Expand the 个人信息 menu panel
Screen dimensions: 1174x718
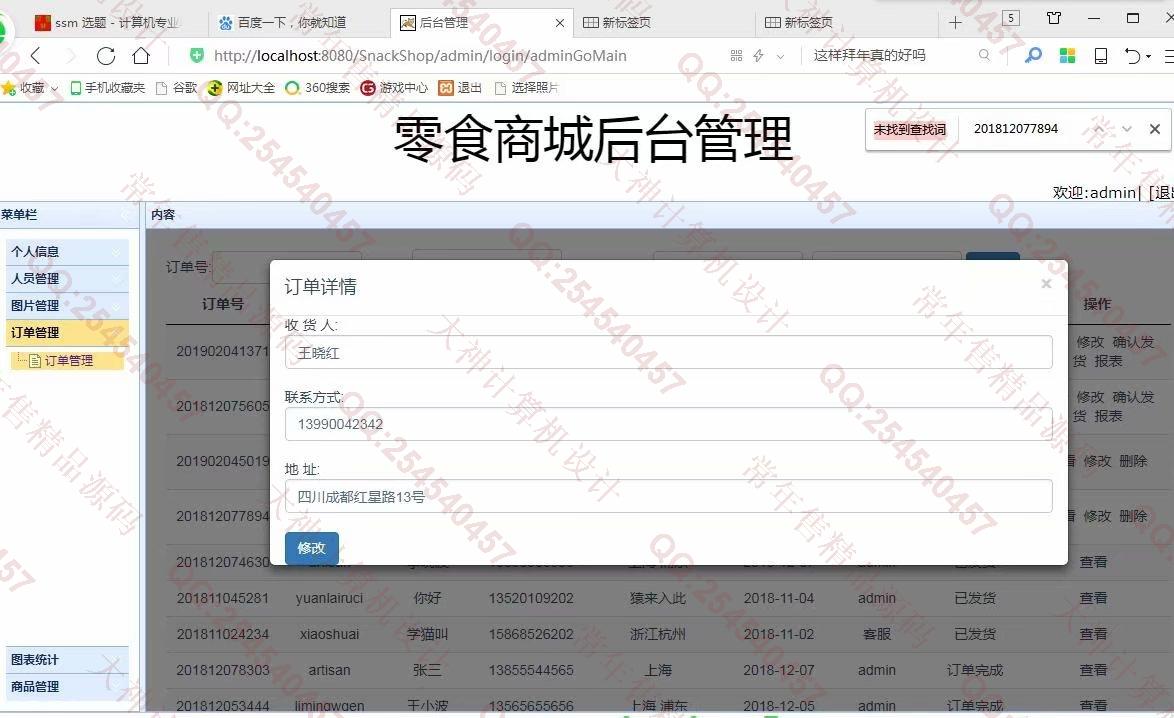(67, 252)
